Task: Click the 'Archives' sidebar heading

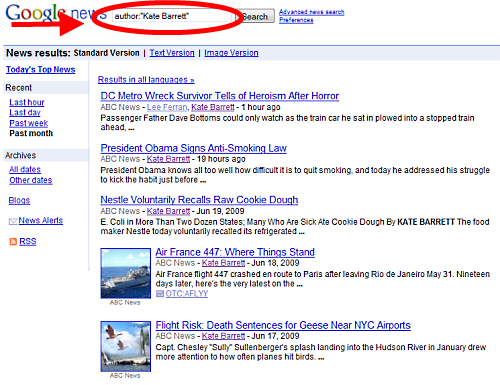Action: 20,156
